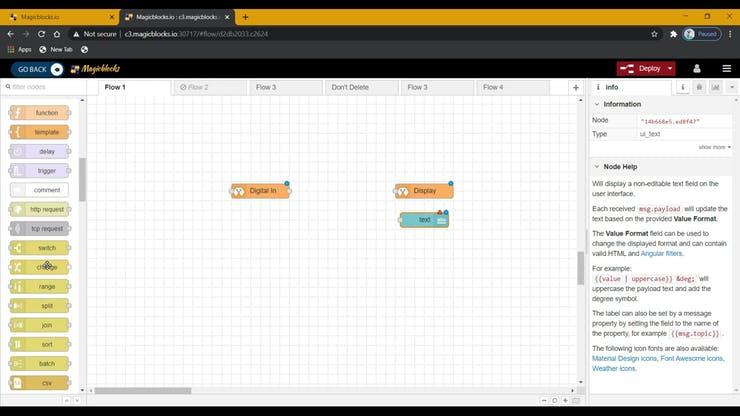The image size is (740, 416).
Task: Collapse the Information section
Action: click(598, 104)
